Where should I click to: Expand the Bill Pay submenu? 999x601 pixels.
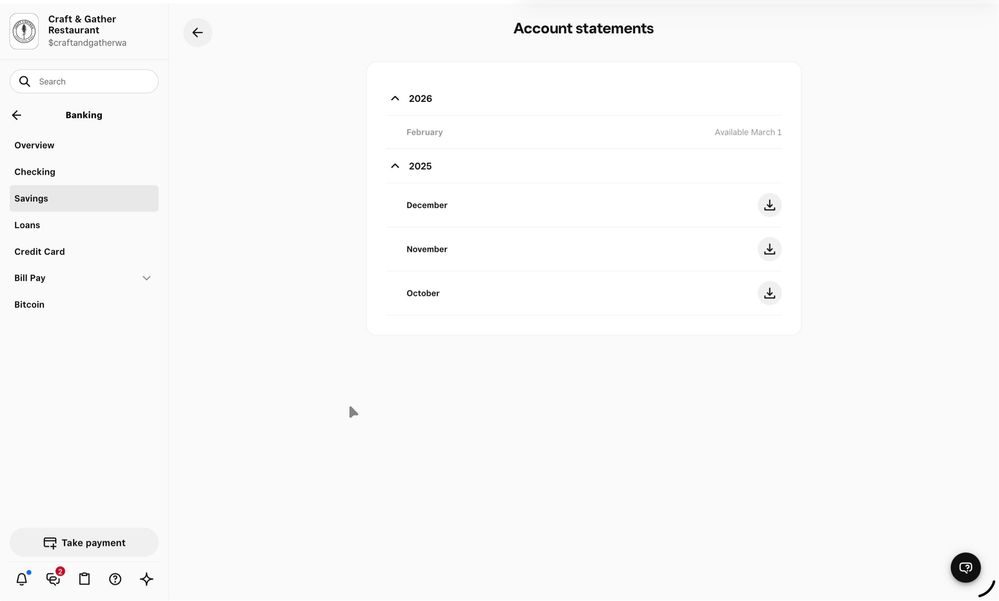click(x=146, y=278)
